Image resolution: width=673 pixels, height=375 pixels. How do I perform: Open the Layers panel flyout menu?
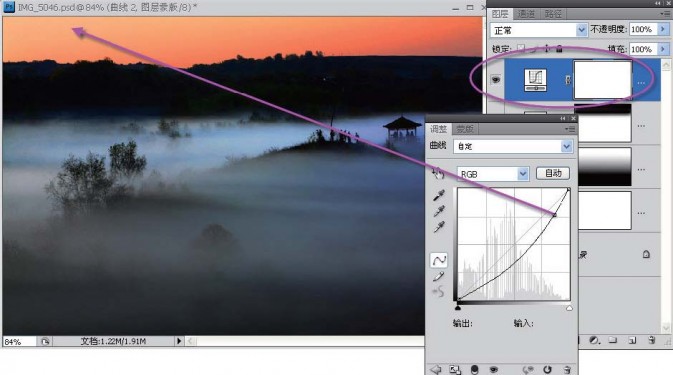tap(665, 14)
